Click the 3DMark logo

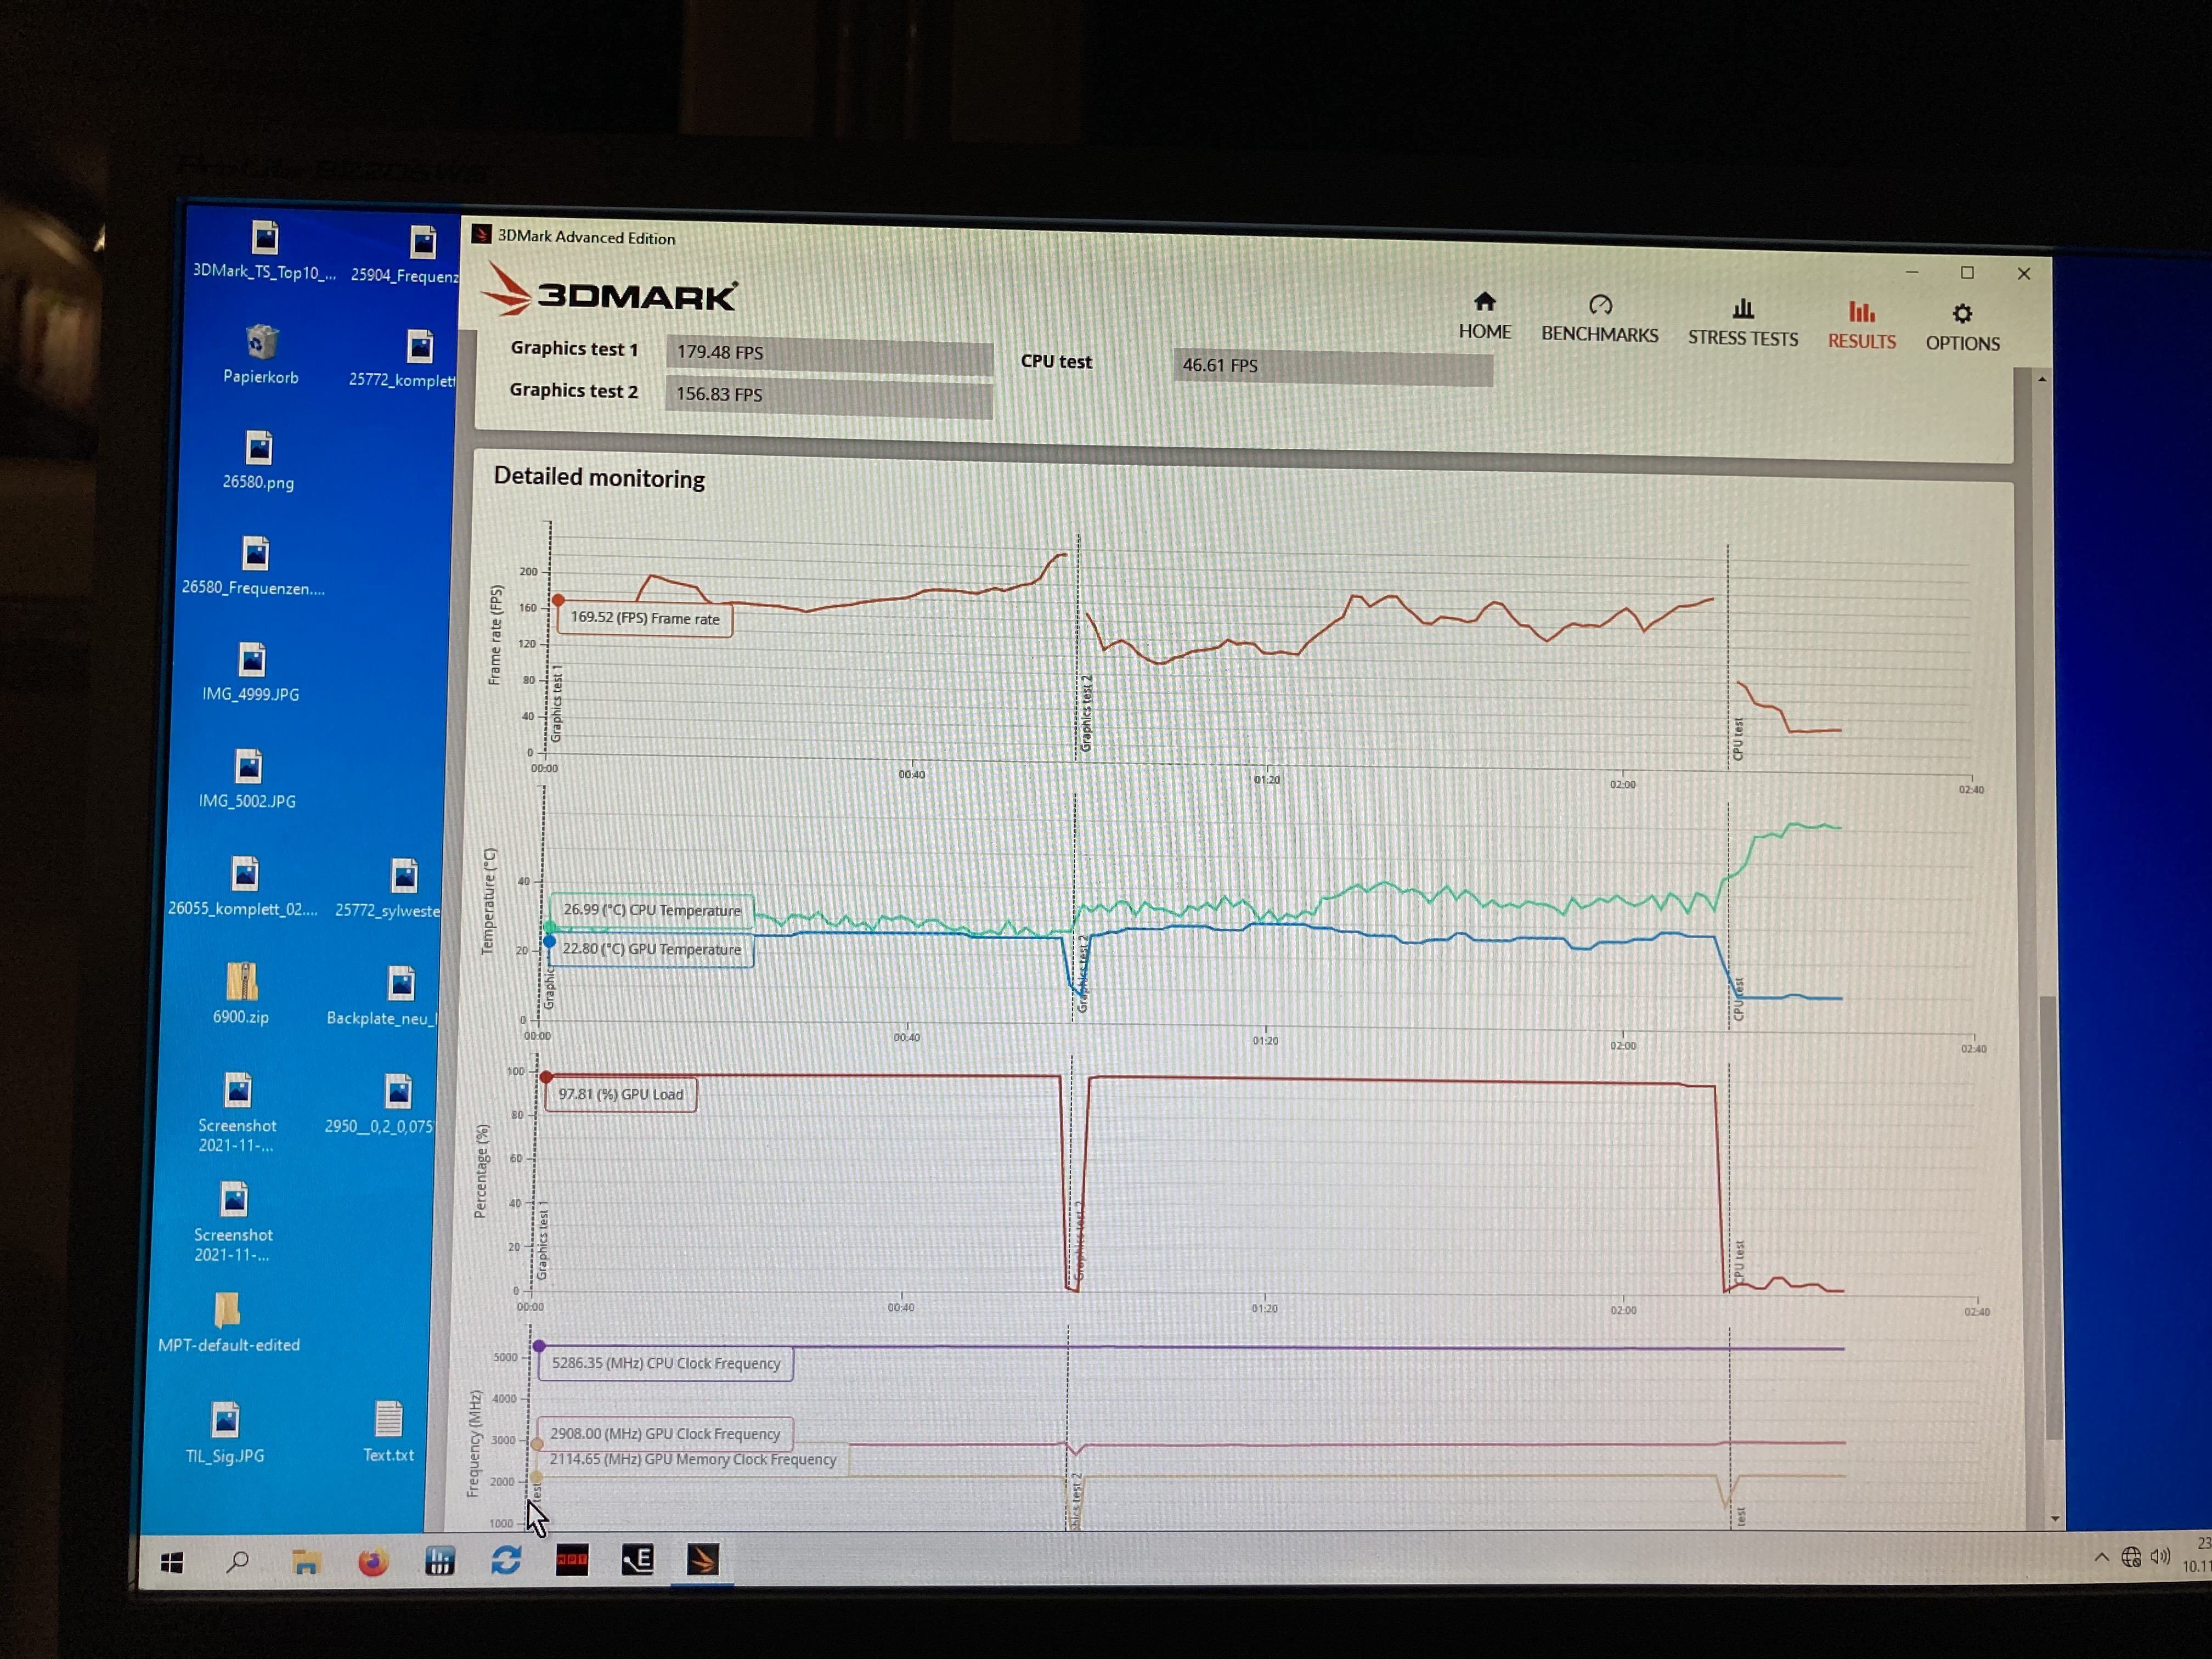point(610,291)
